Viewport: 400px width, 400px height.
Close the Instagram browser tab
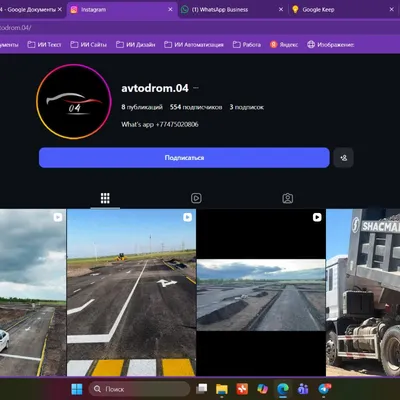click(x=170, y=9)
